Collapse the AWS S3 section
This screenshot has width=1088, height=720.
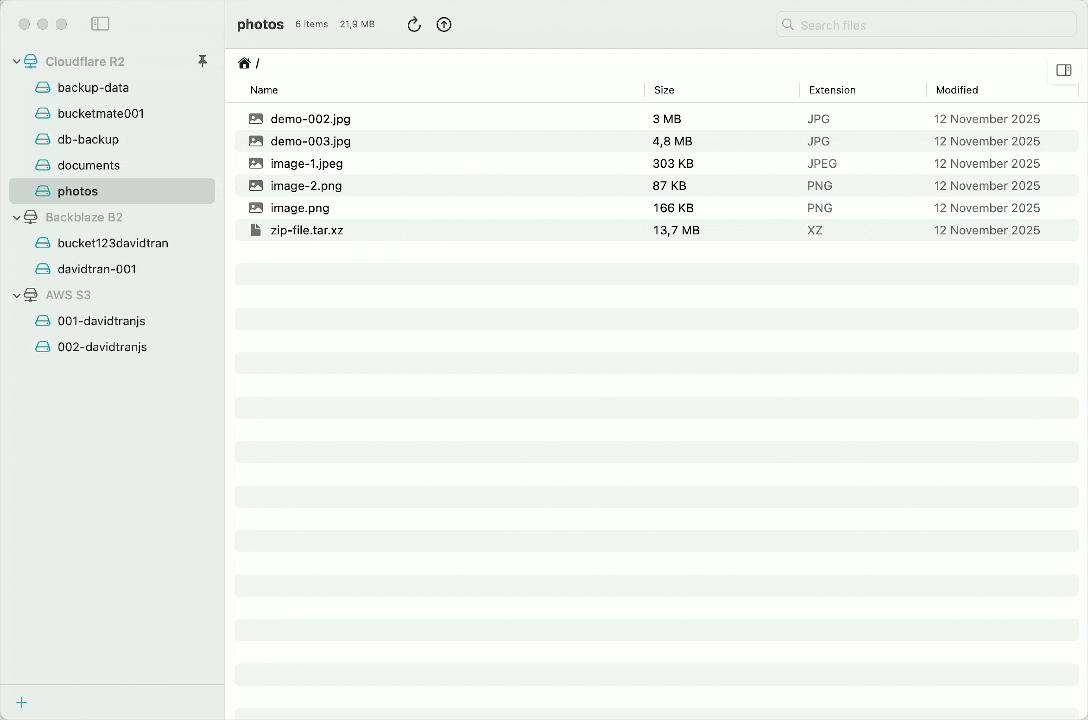point(15,295)
